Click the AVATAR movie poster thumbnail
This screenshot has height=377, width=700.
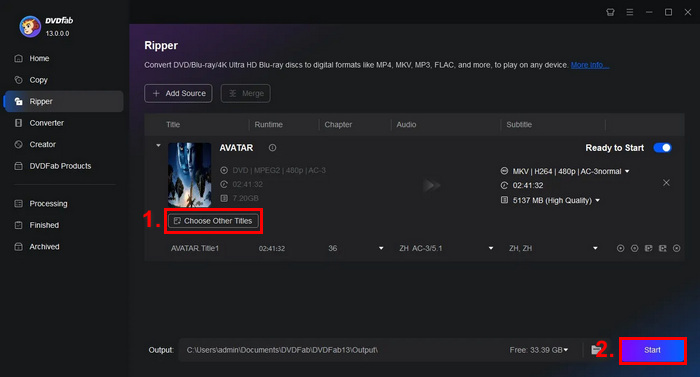tap(190, 175)
